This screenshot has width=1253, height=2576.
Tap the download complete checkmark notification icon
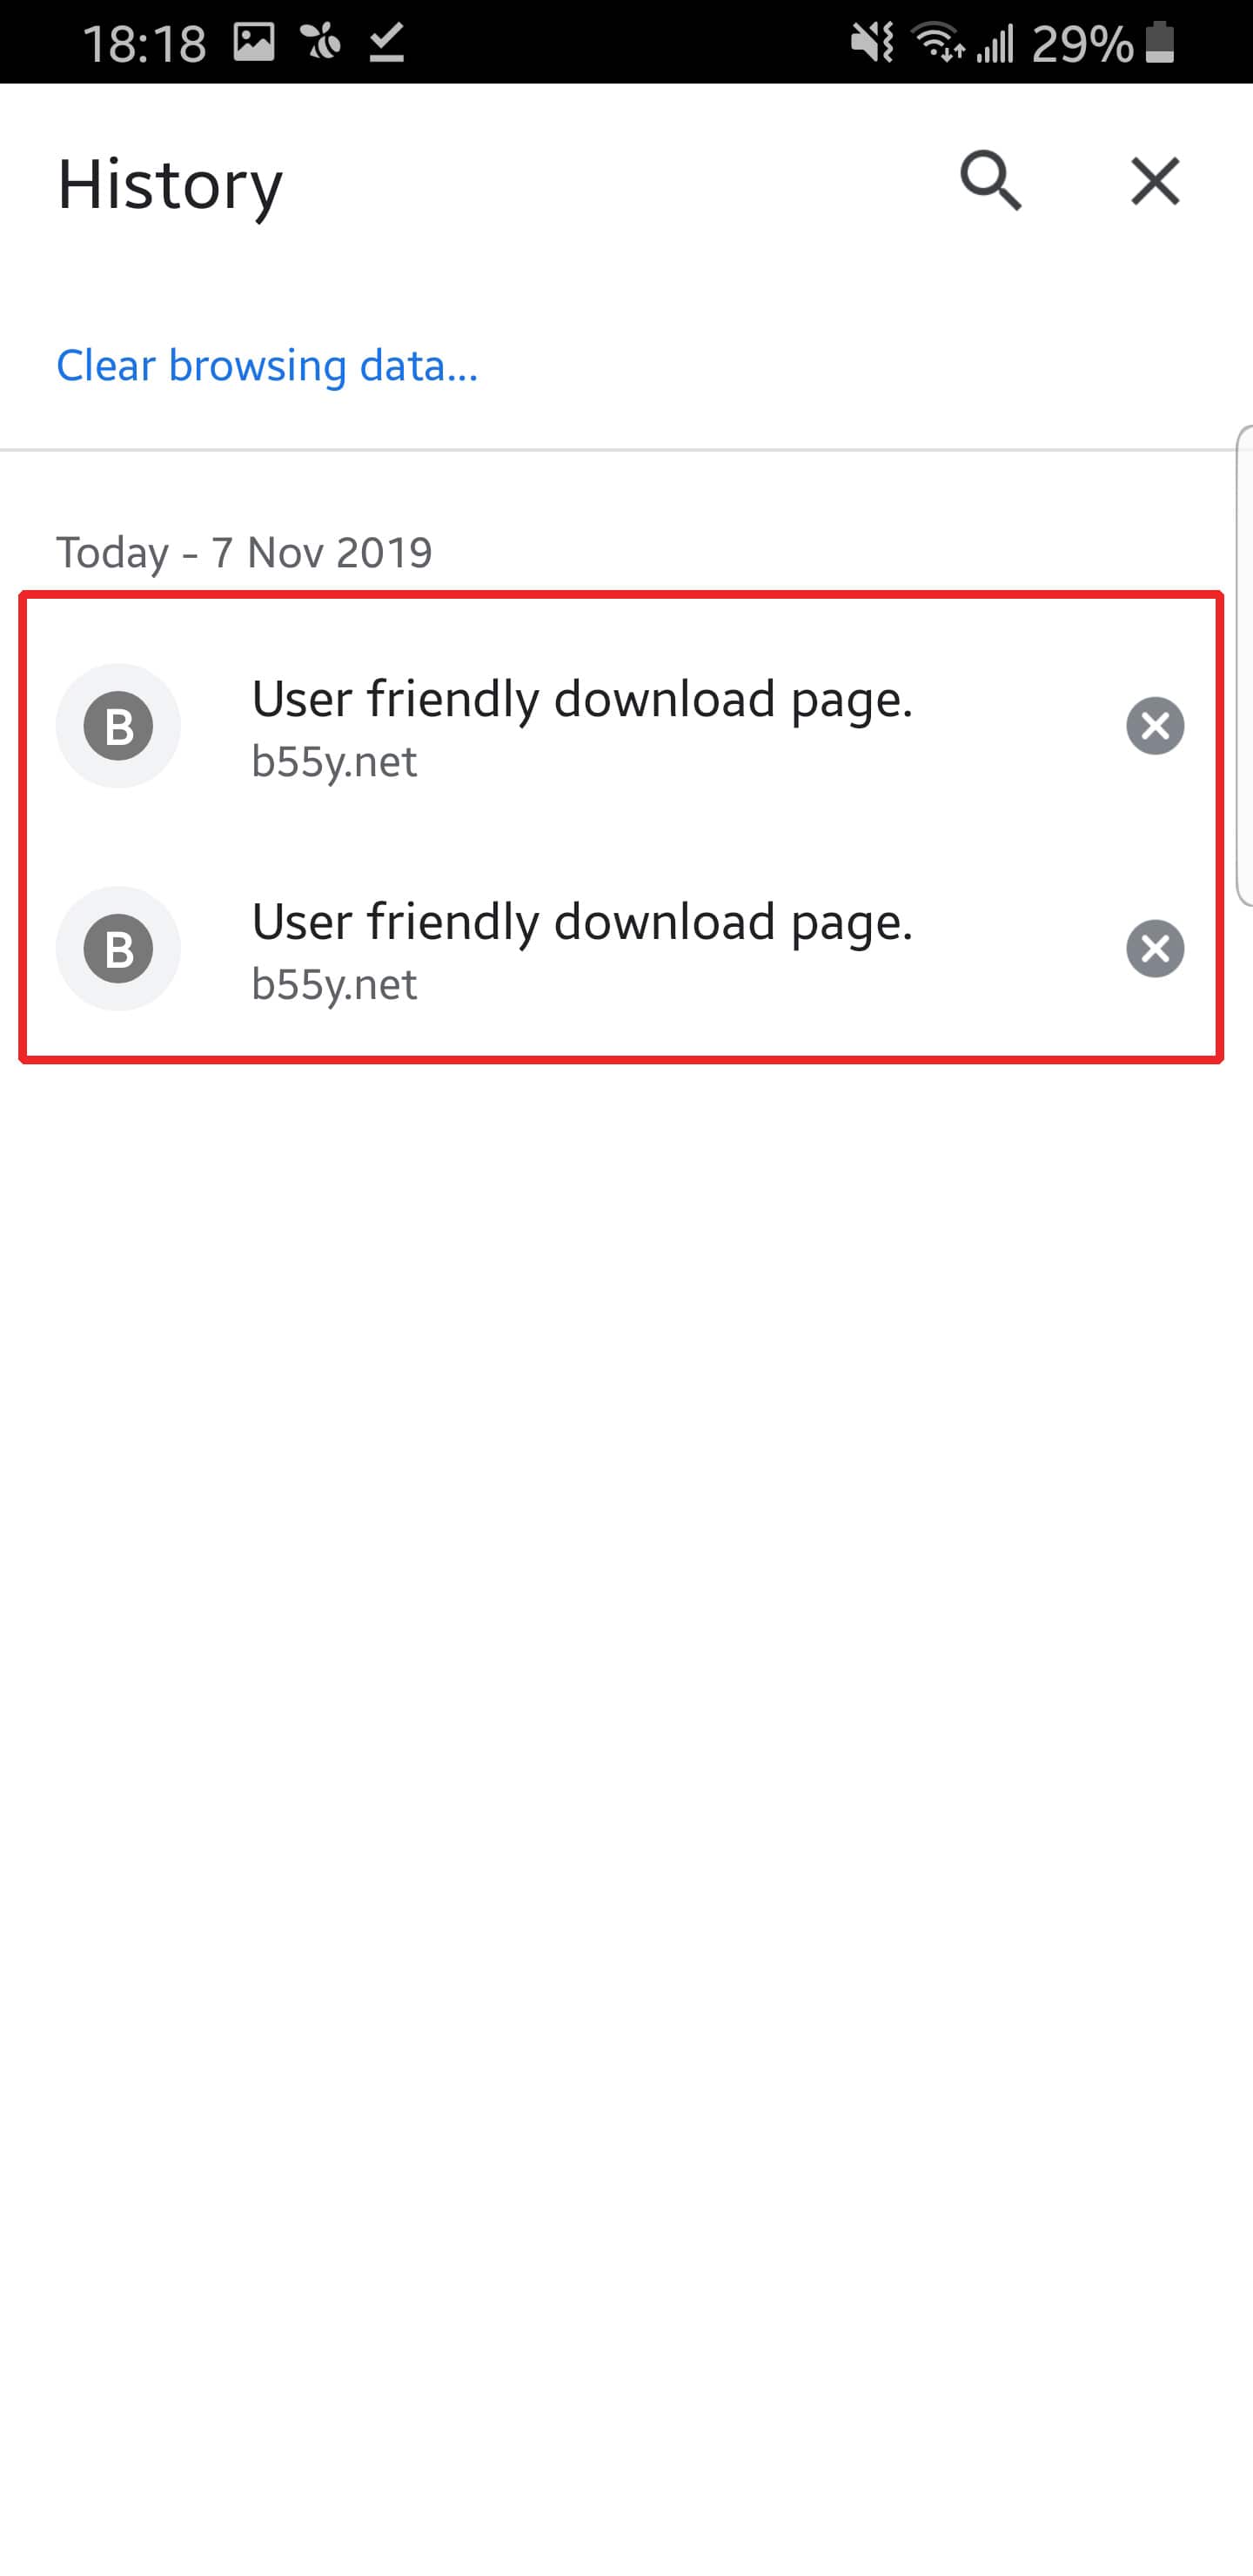386,43
